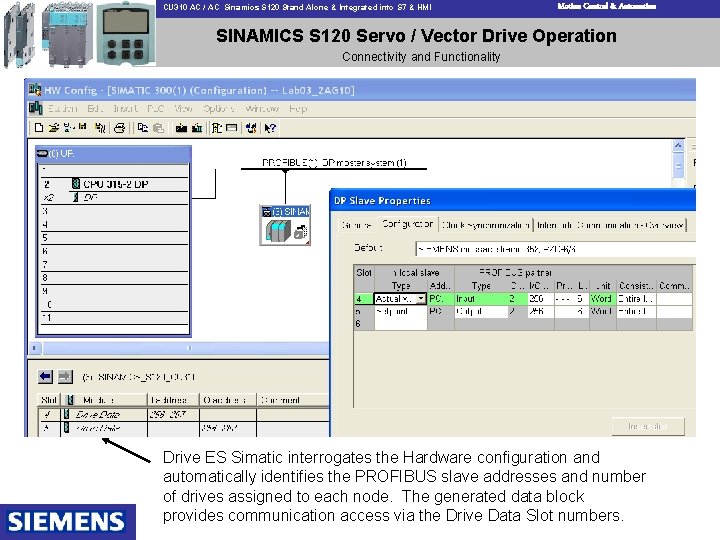Click the Drive Data module in slot 4
The height and width of the screenshot is (540, 720).
105,415
